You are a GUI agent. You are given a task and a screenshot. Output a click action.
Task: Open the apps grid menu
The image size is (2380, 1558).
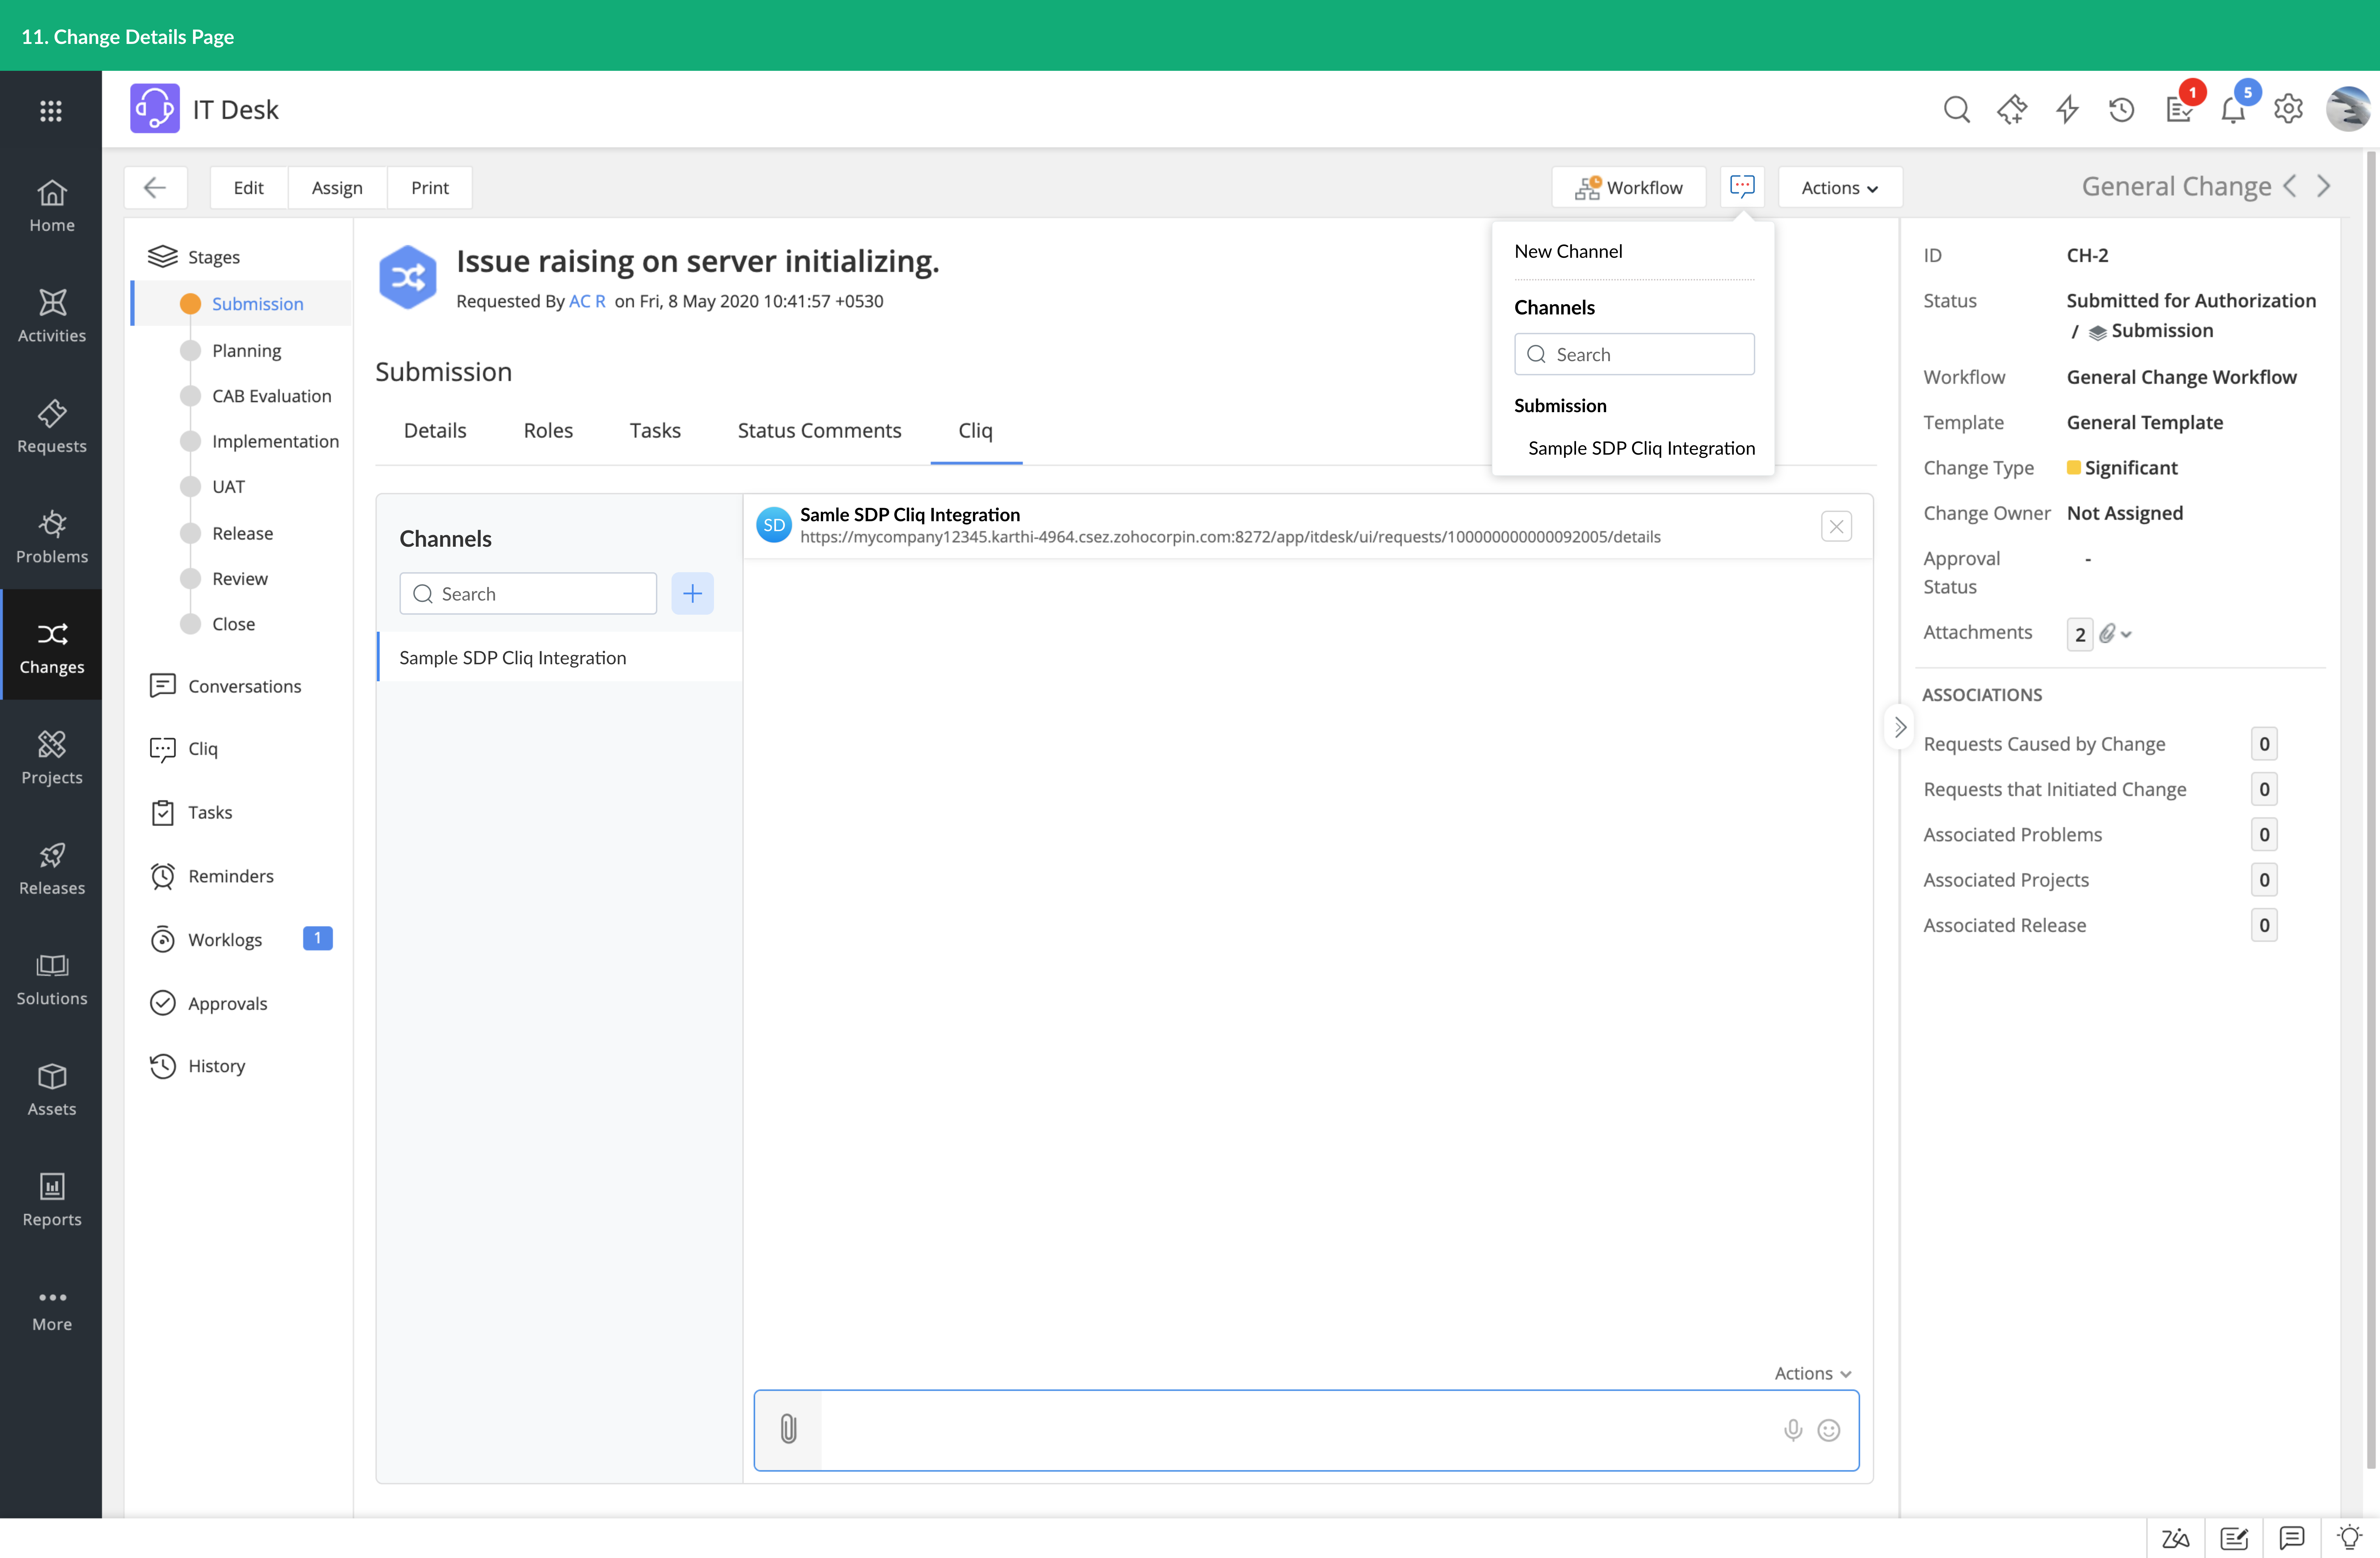(x=51, y=110)
